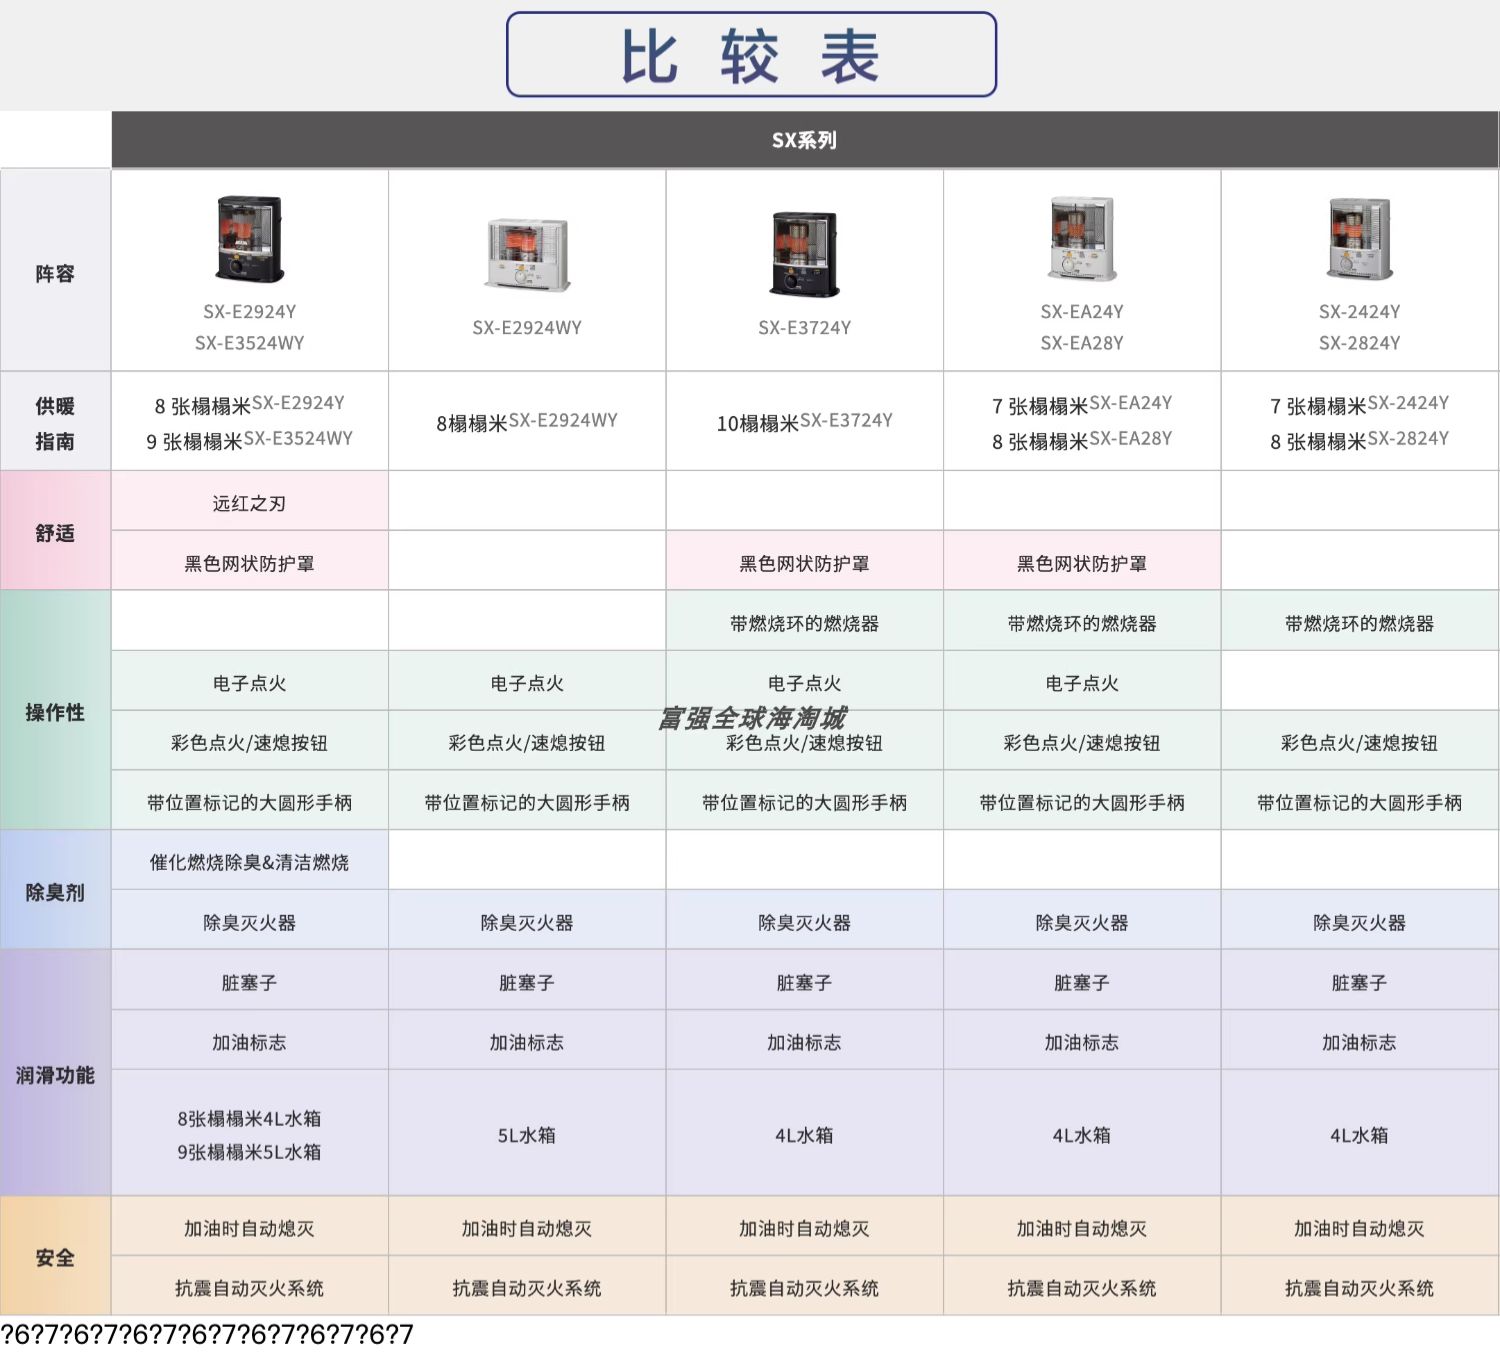Click 黑色网状防护罩 below 远红之刃
The image size is (1500, 1354).
249,563
